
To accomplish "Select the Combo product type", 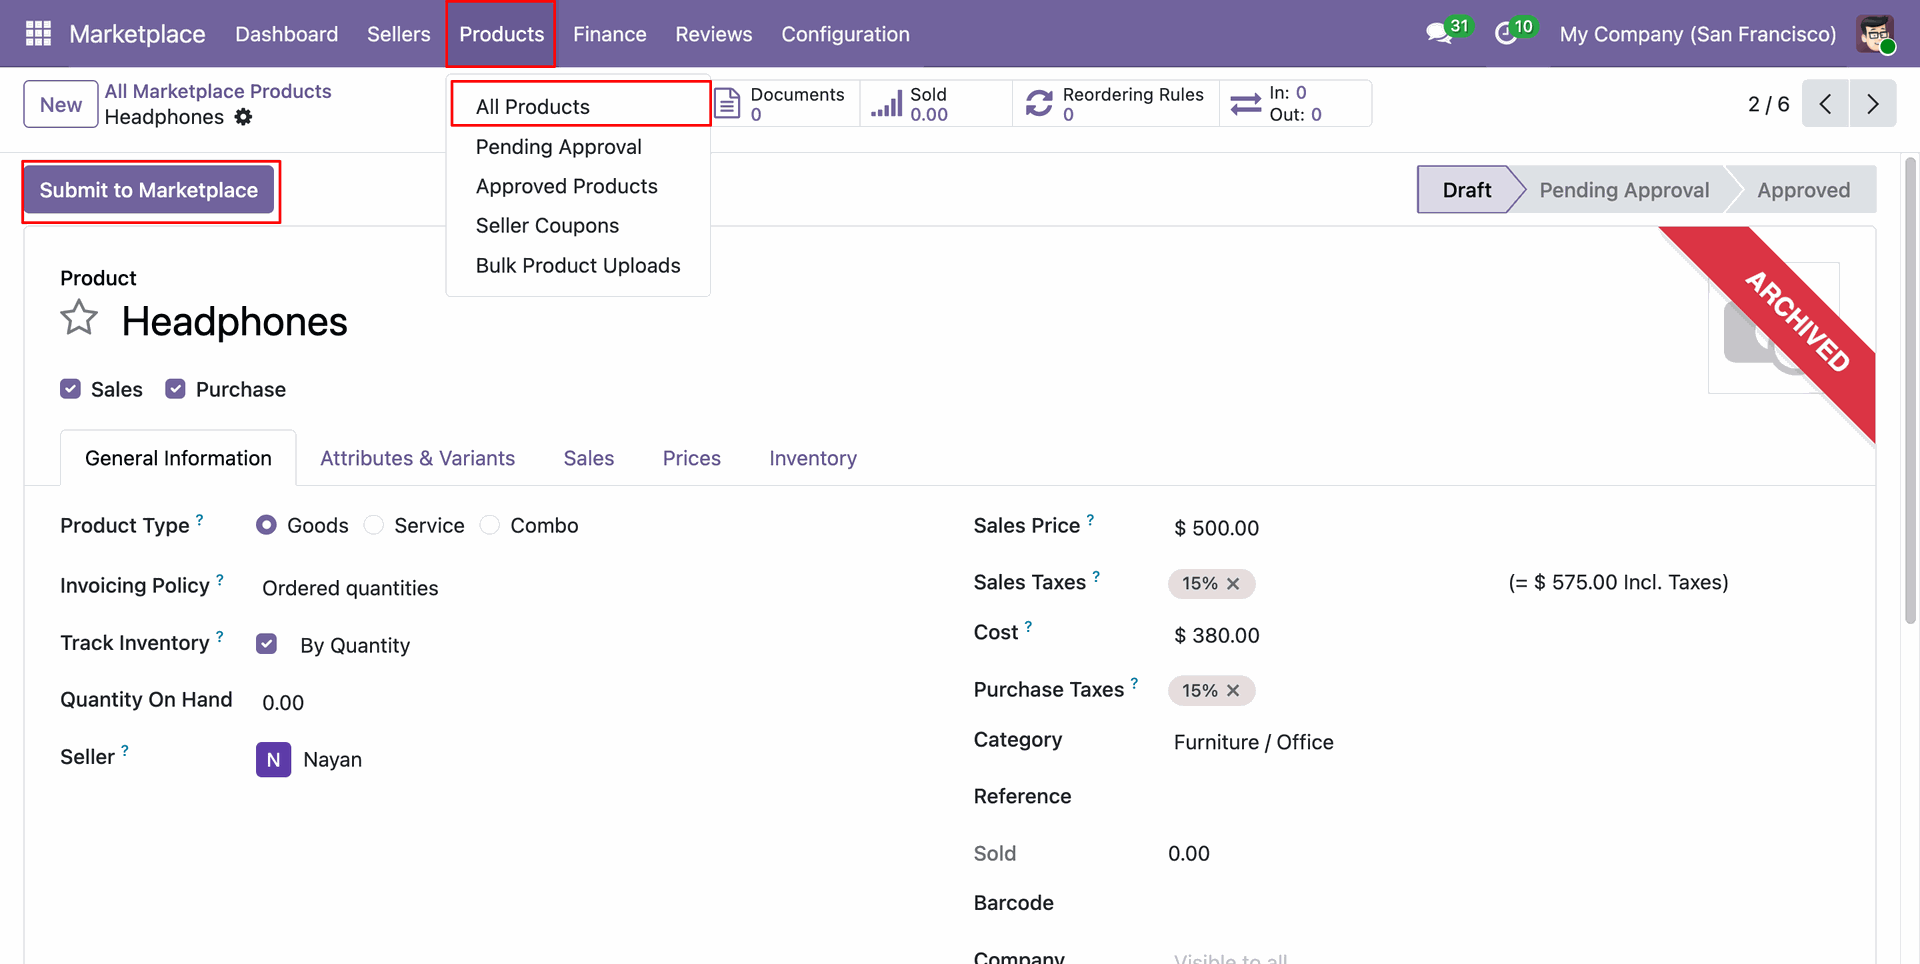I will [x=489, y=525].
